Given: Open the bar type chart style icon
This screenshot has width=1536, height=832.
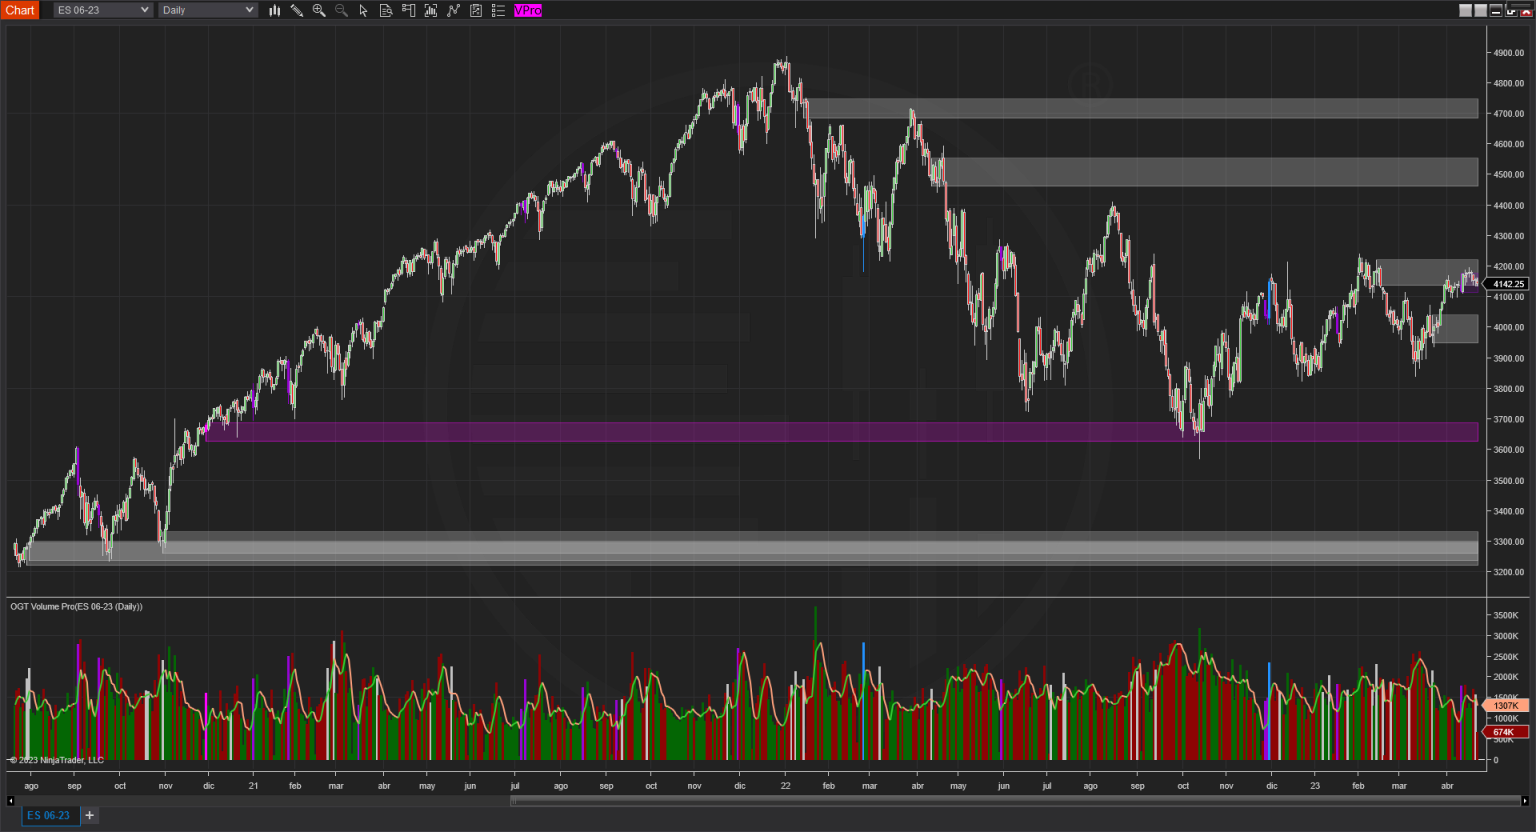Looking at the screenshot, I should [x=274, y=10].
